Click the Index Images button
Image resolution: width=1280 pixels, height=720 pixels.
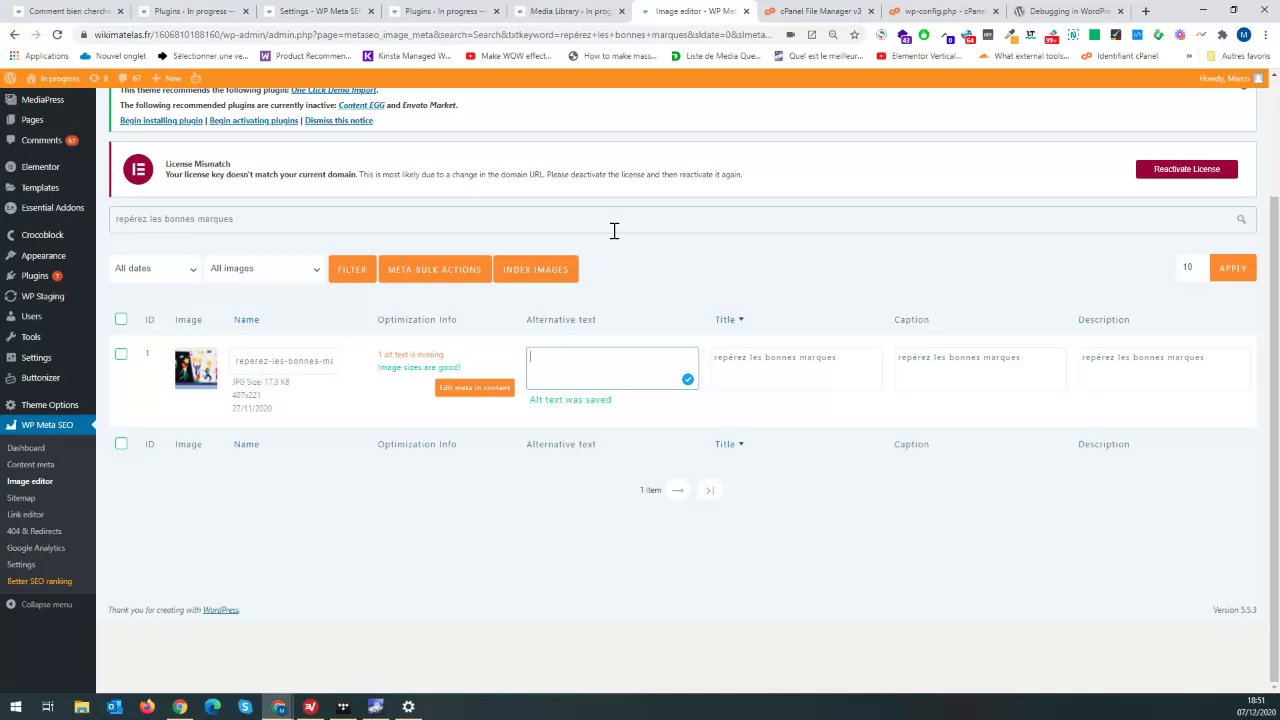click(536, 269)
